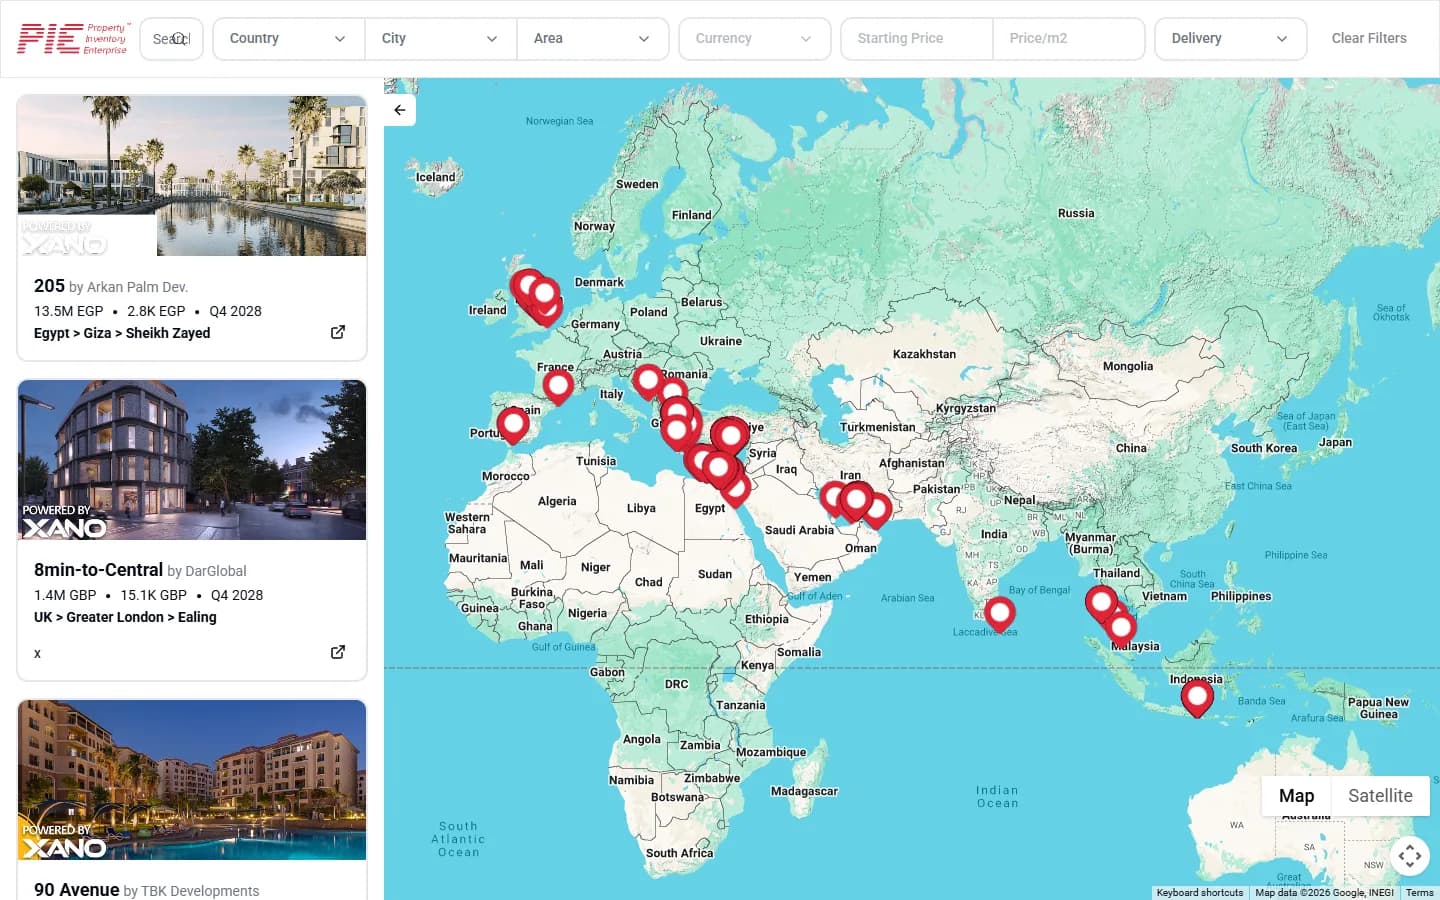Click the "Egypt > Giza > Sheikh Zayed" location
Screen dimensions: 1440x900
tap(122, 333)
